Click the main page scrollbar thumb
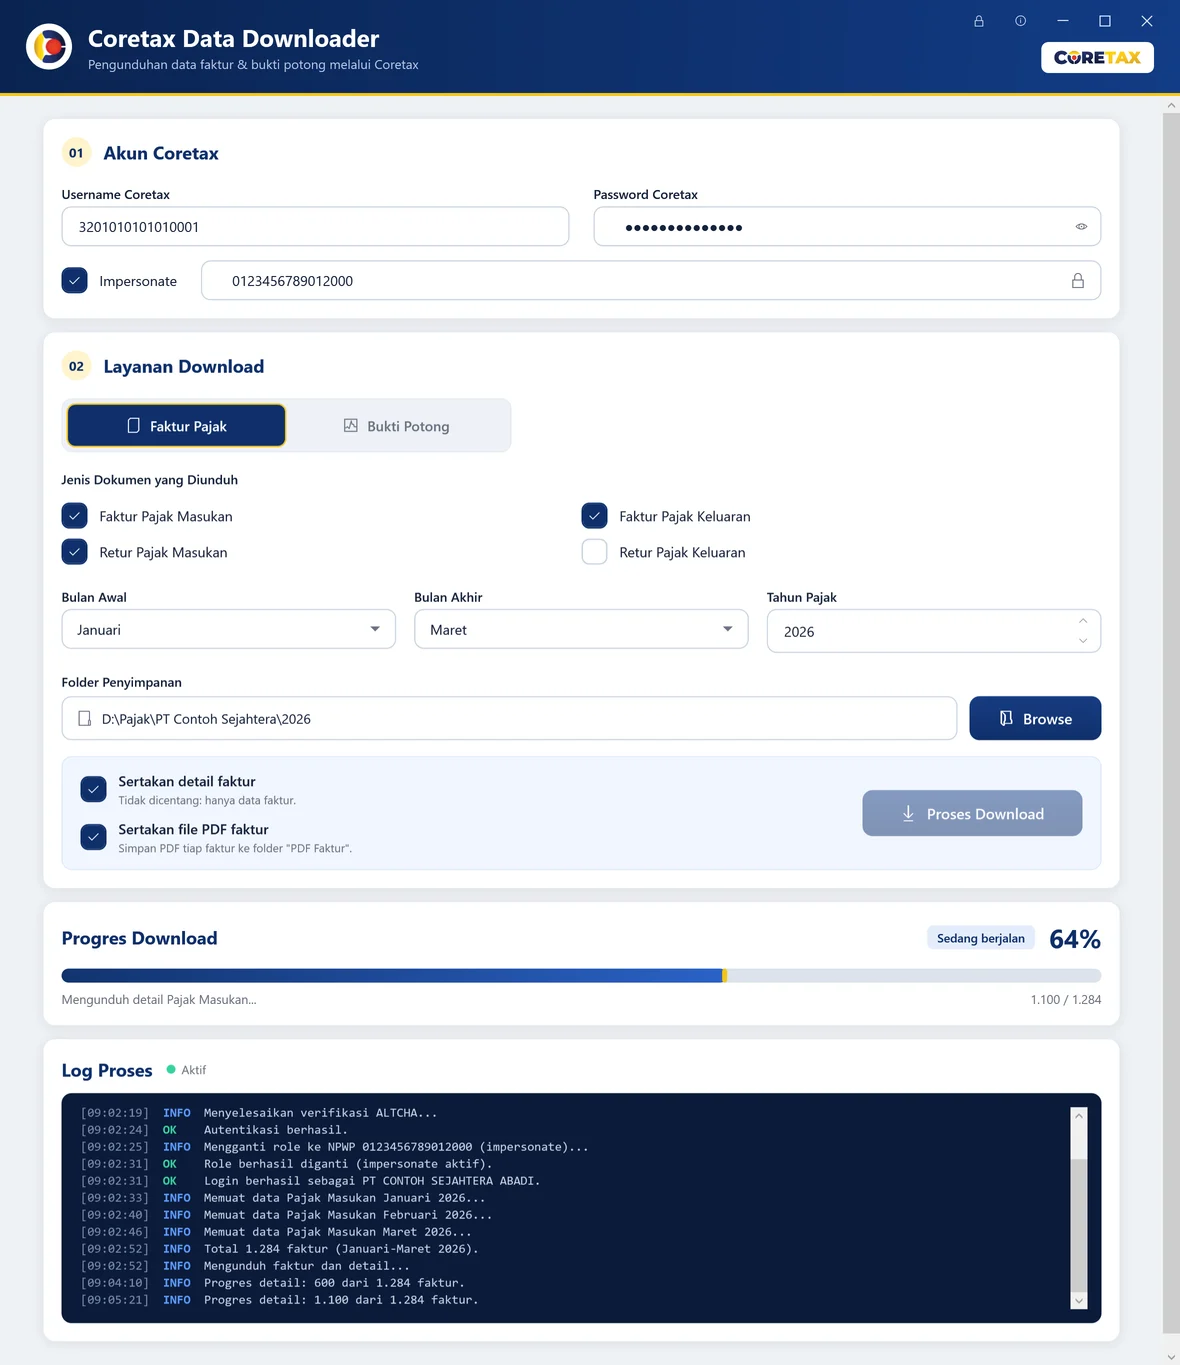 [1171, 723]
